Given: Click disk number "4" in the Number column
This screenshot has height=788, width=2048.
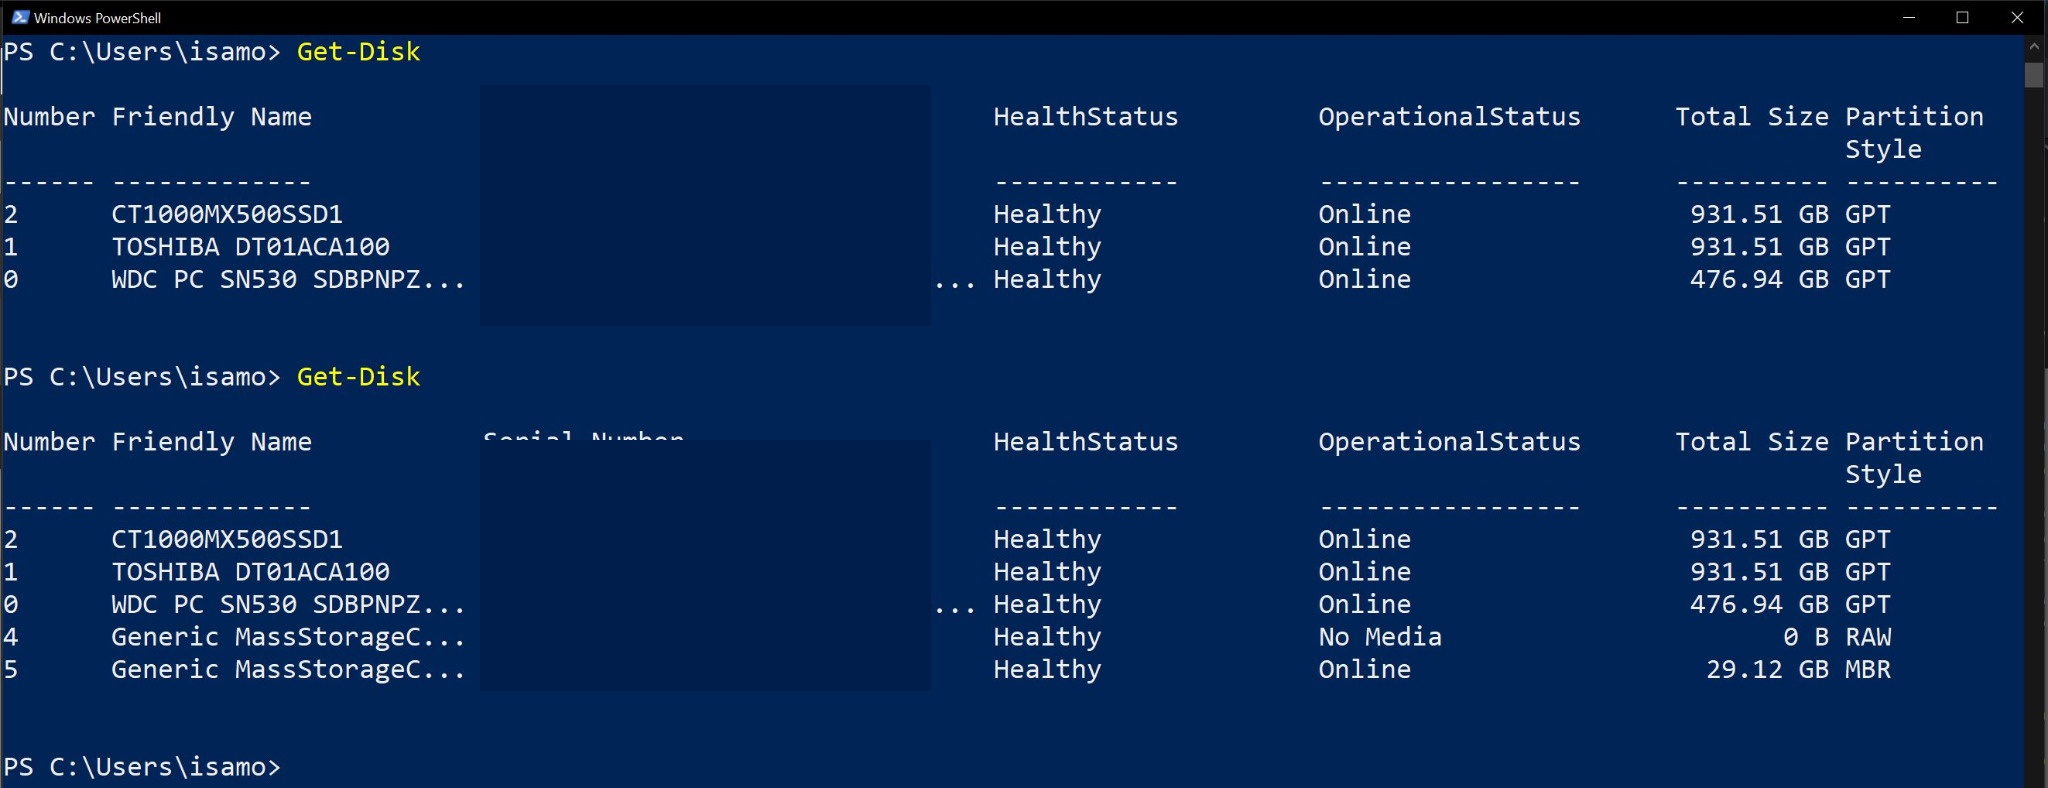Looking at the screenshot, I should tap(11, 637).
